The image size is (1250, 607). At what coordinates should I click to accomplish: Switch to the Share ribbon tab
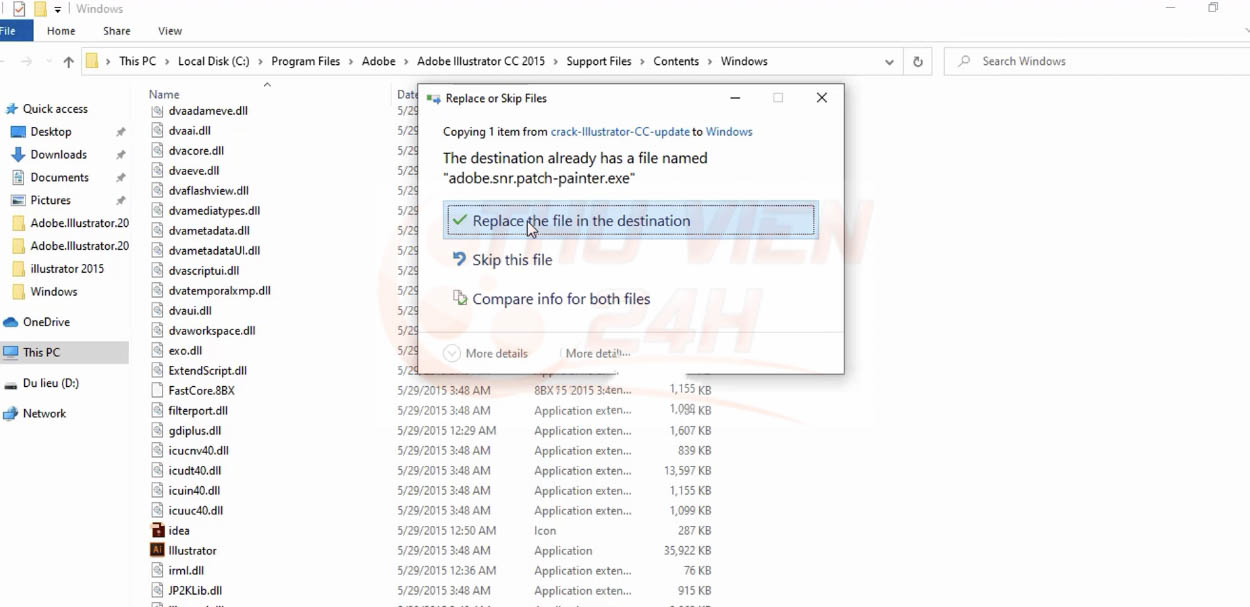tap(117, 31)
